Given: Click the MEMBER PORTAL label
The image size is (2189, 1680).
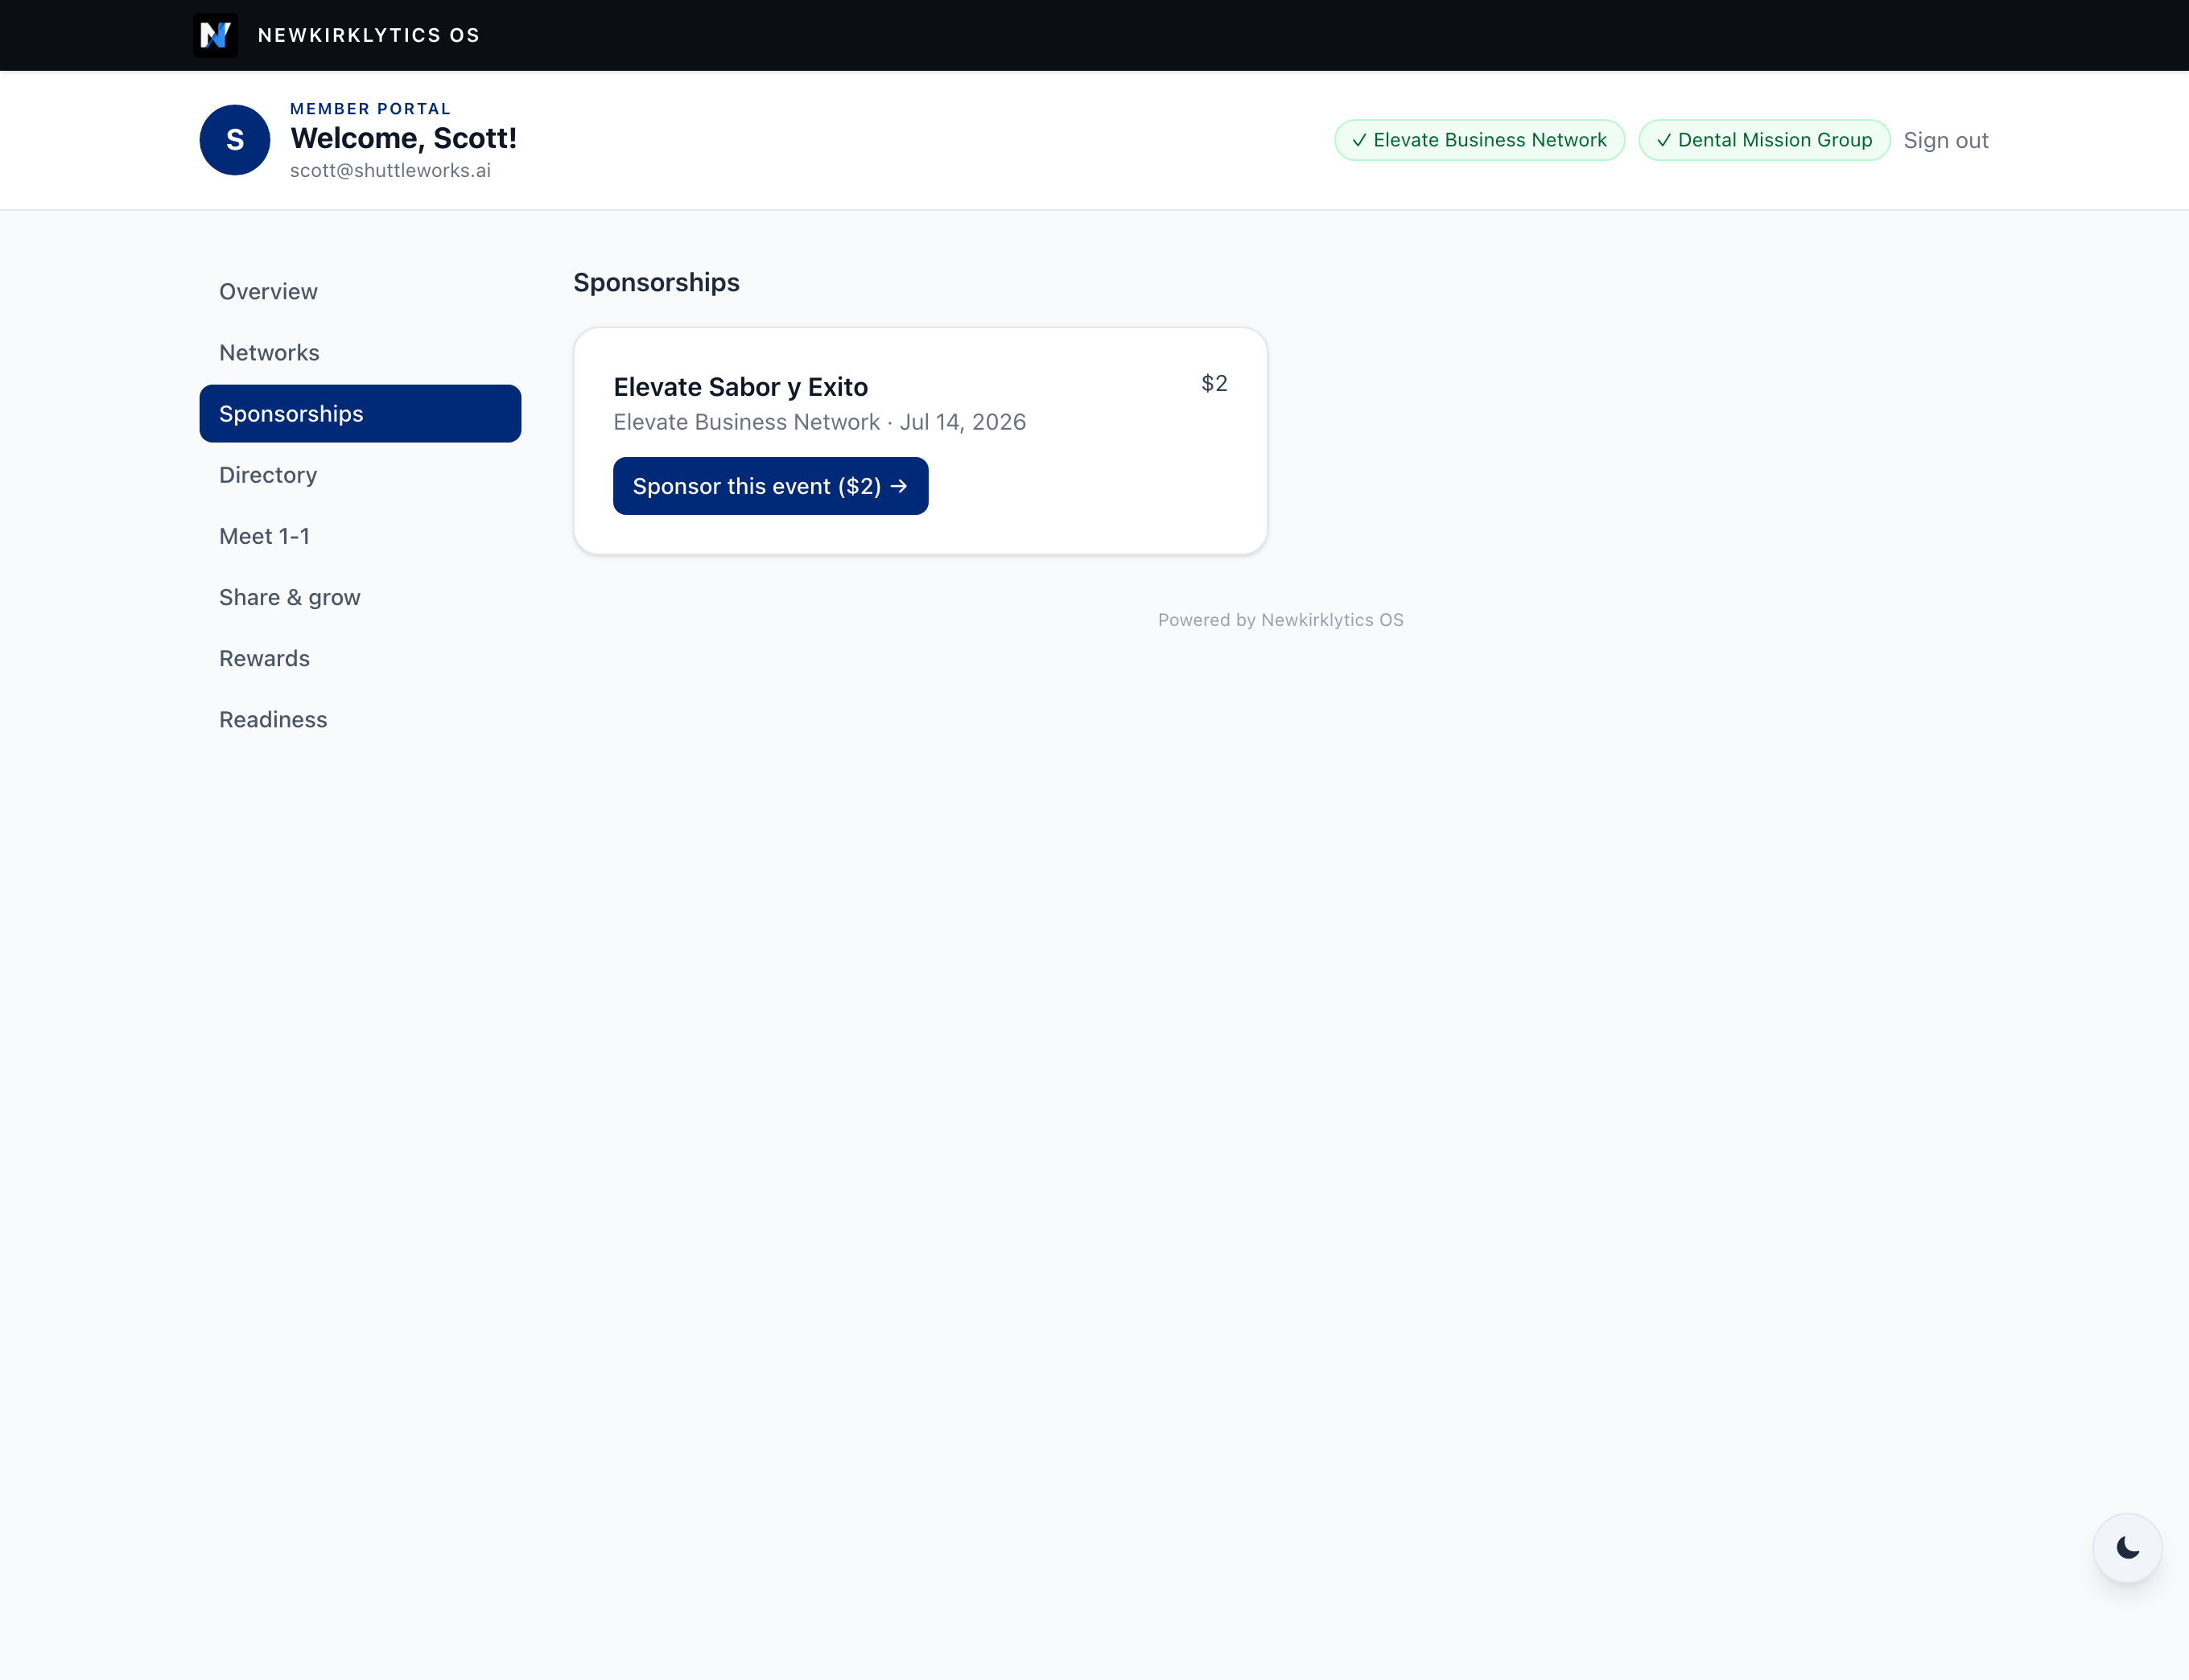Looking at the screenshot, I should [370, 109].
